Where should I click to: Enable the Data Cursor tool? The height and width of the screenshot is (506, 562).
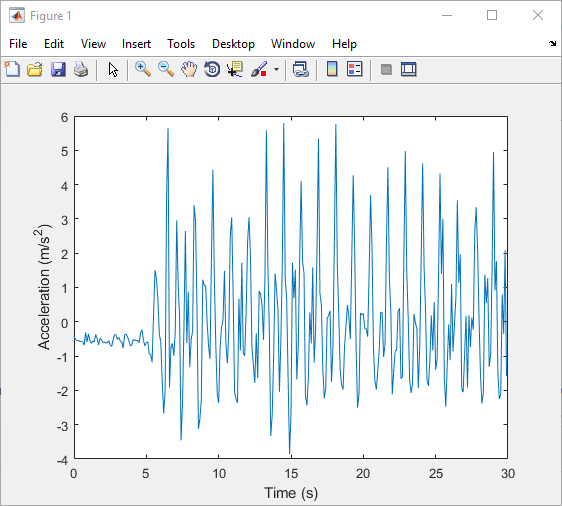235,69
